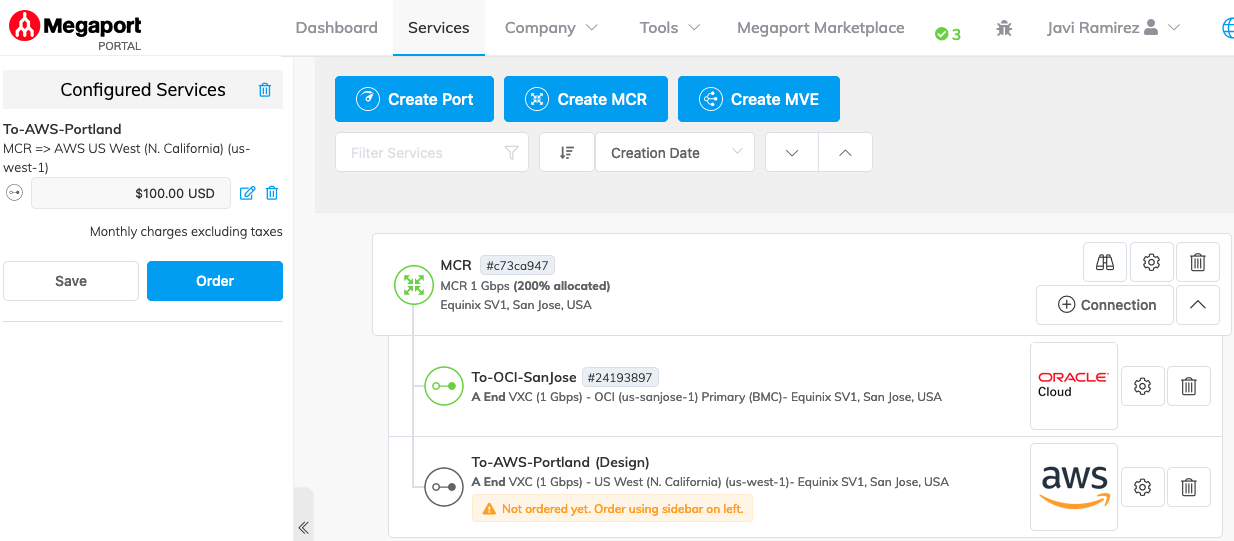Open To-OCI-SanJose connection settings gear

tap(1143, 386)
